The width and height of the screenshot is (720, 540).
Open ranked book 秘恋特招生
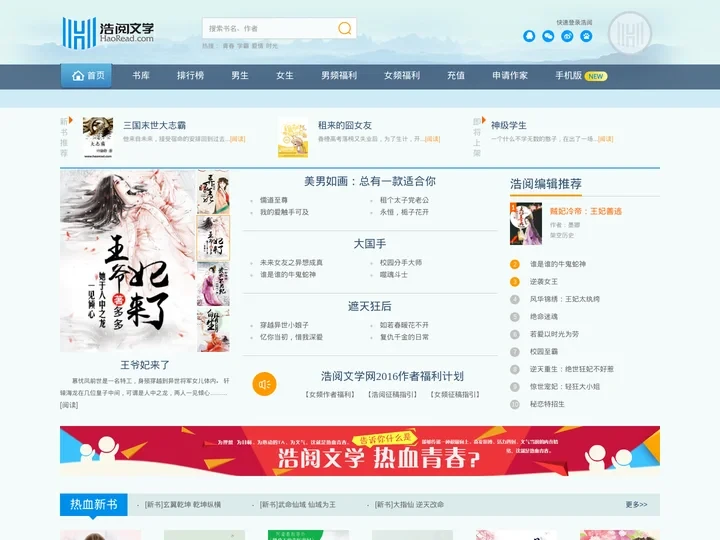(x=547, y=404)
